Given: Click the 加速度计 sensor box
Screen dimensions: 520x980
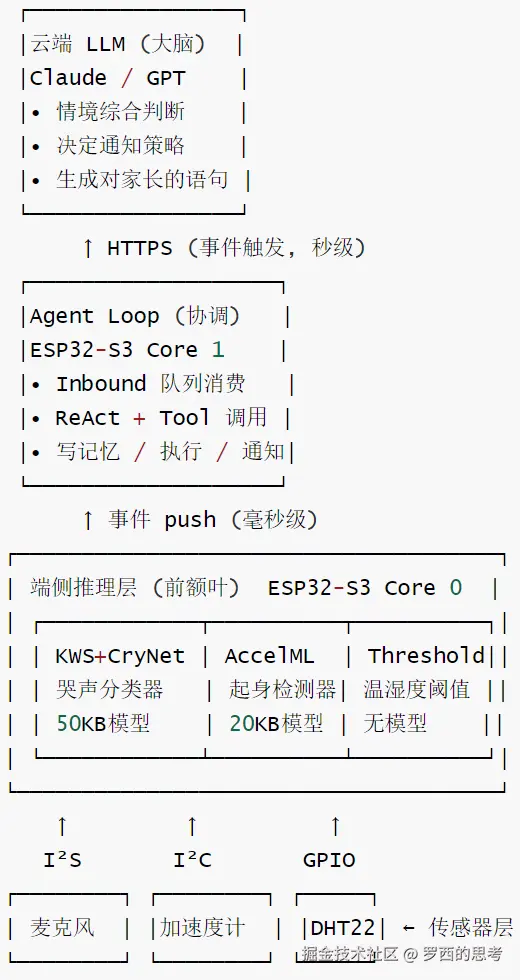Looking at the screenshot, I should pos(212,928).
